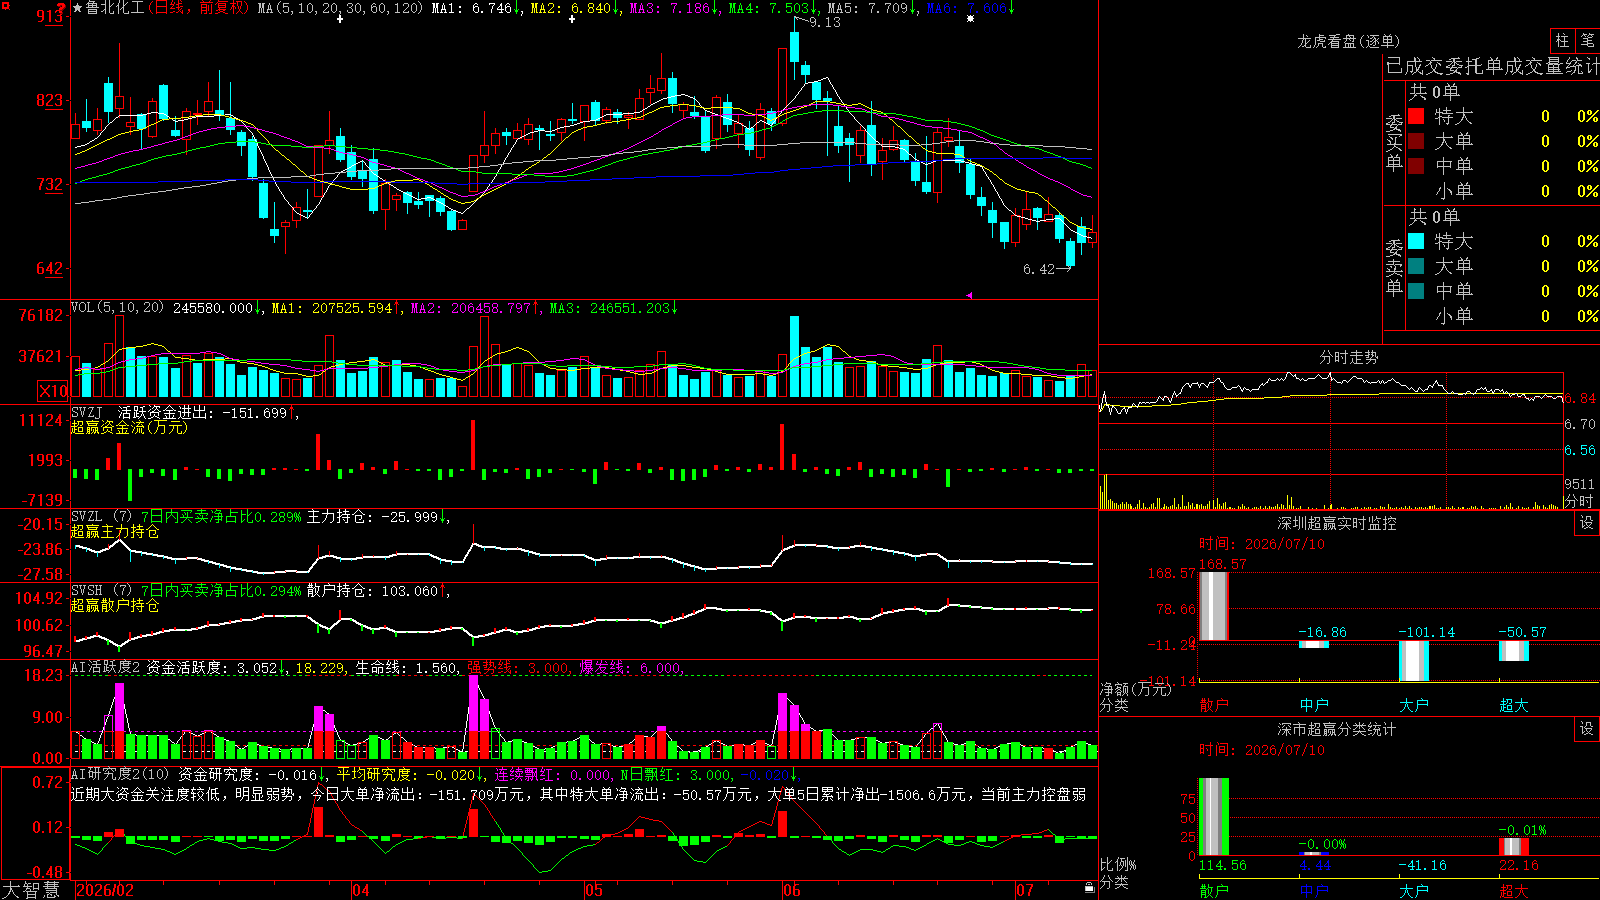
Task: Click the dark red 大单 buy-order swatch
Action: (1416, 141)
